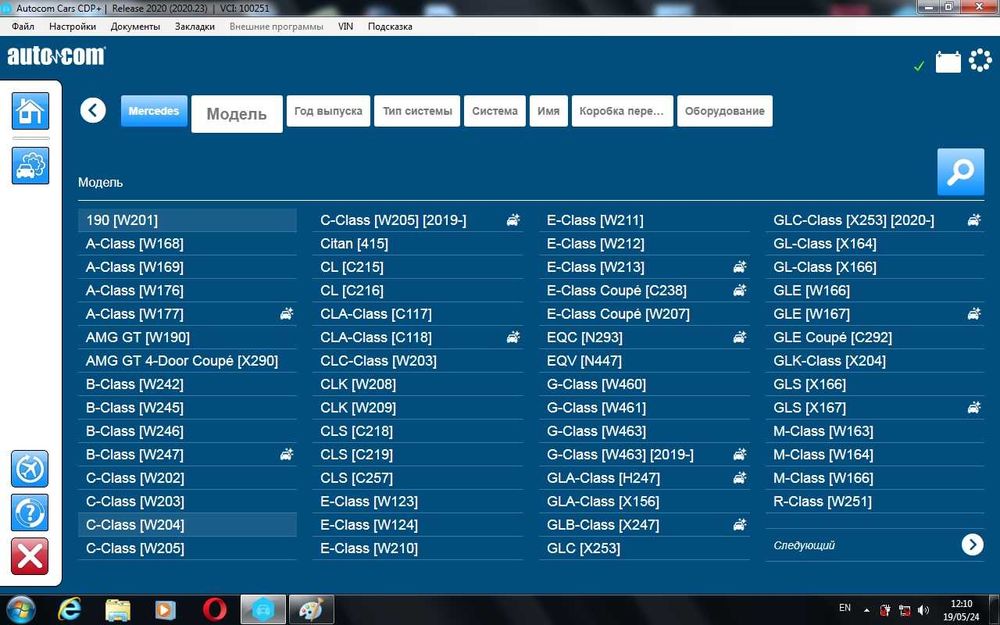Select the Mercedes breadcrumb tab
This screenshot has height=625, width=1000.
coord(154,111)
